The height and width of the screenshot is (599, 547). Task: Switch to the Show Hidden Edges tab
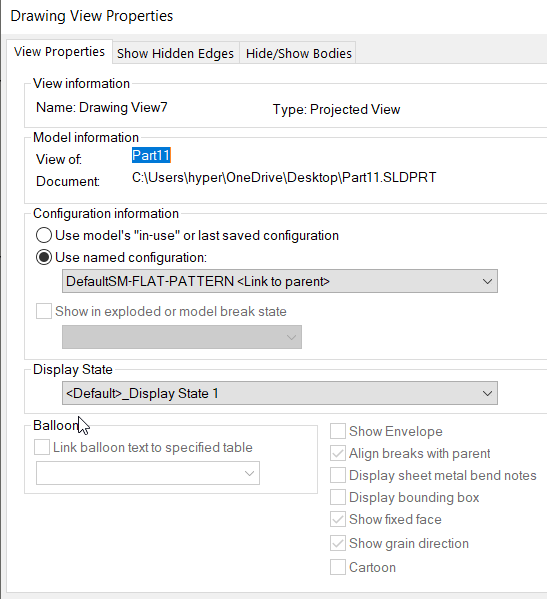point(175,53)
